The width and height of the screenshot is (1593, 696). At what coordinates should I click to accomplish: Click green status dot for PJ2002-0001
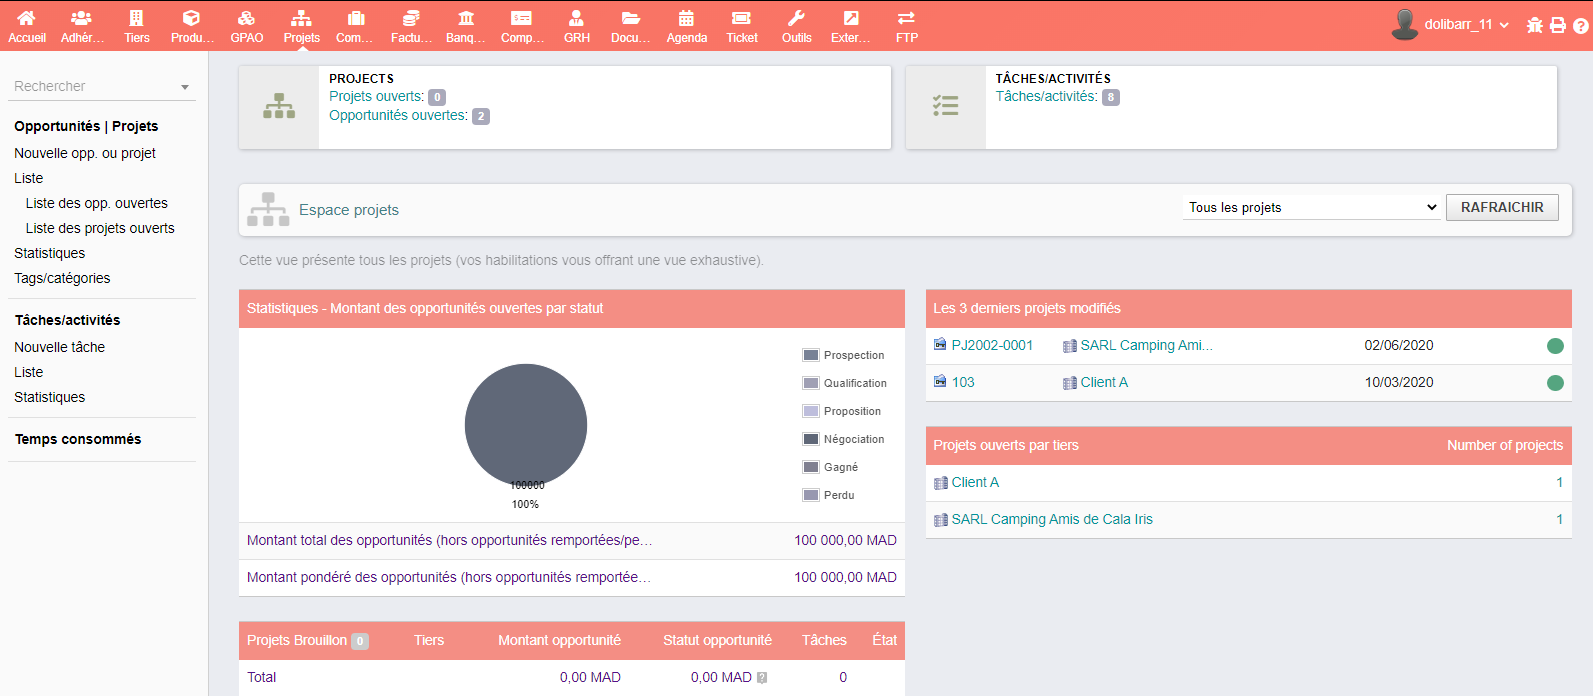coord(1555,346)
